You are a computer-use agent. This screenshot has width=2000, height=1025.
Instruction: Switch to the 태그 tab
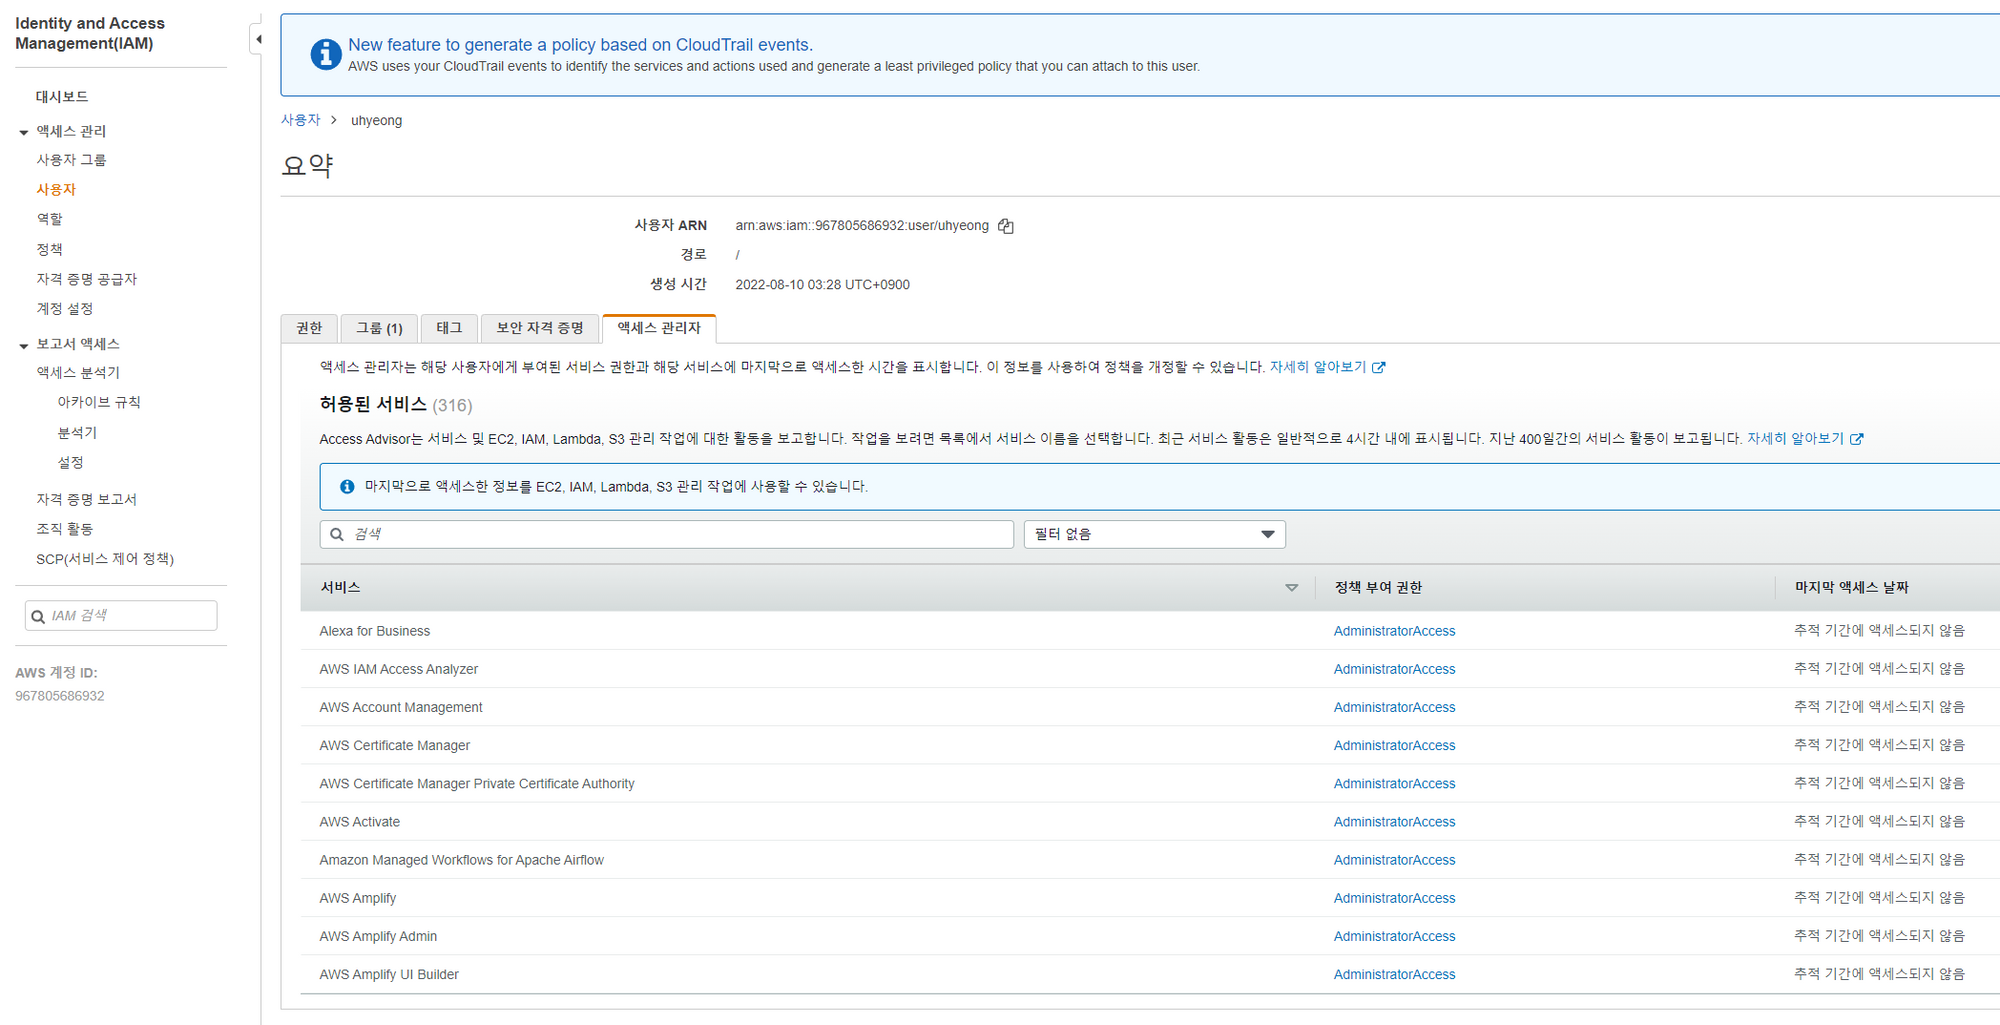[x=449, y=328]
